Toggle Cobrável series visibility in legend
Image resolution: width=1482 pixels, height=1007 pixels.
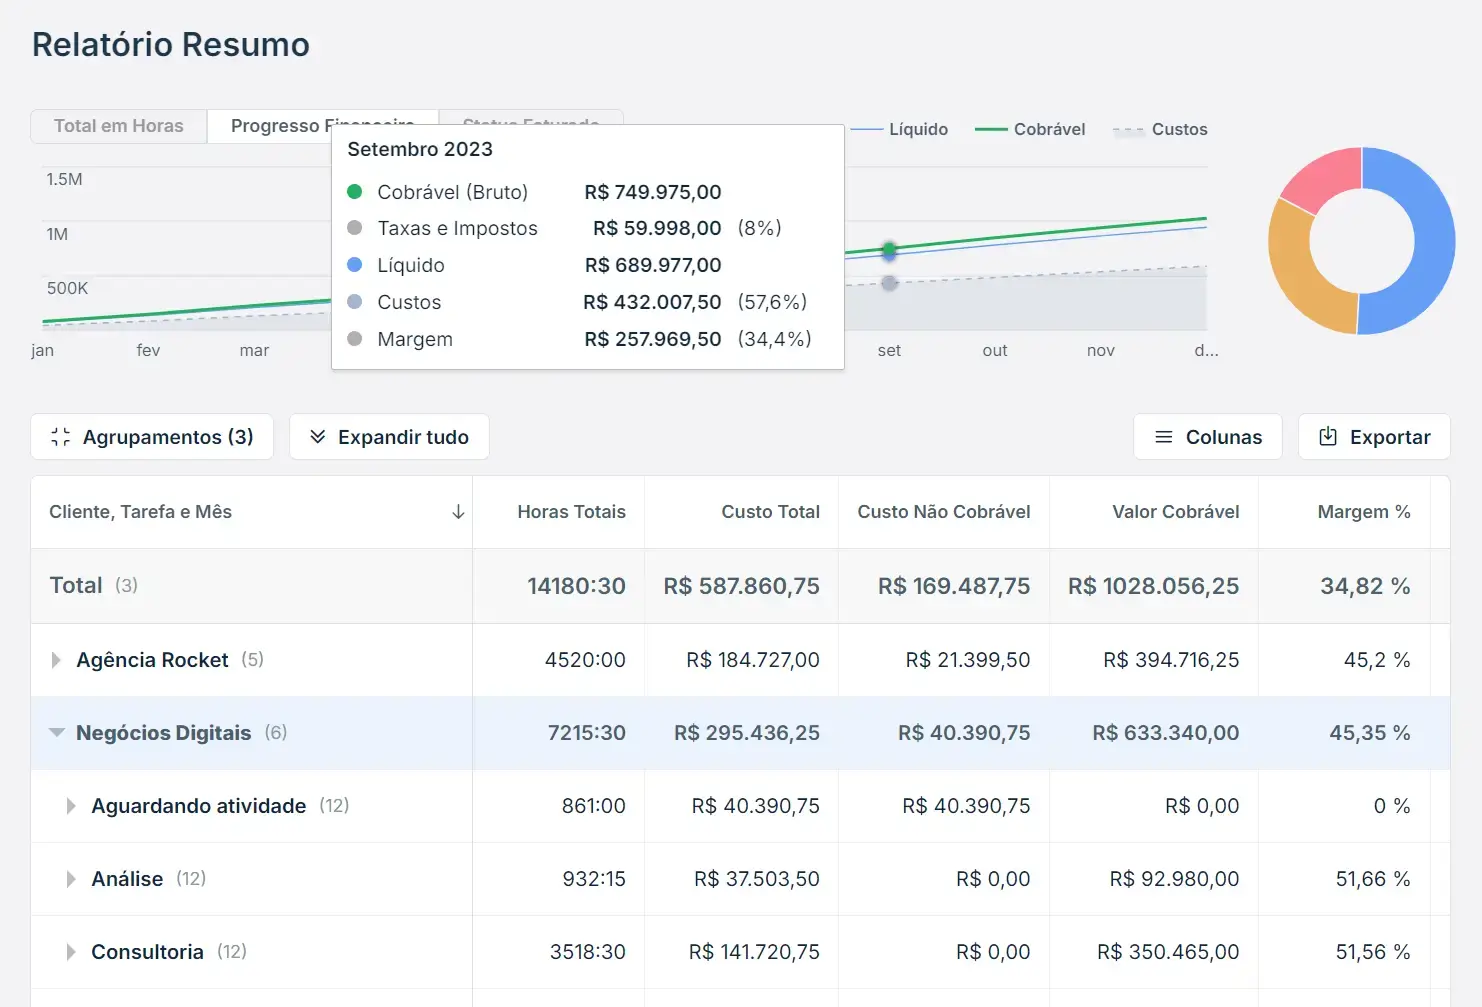1049,128
